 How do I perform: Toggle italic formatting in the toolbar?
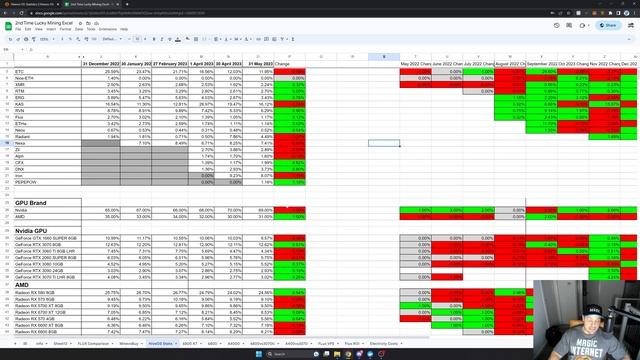pos(162,39)
